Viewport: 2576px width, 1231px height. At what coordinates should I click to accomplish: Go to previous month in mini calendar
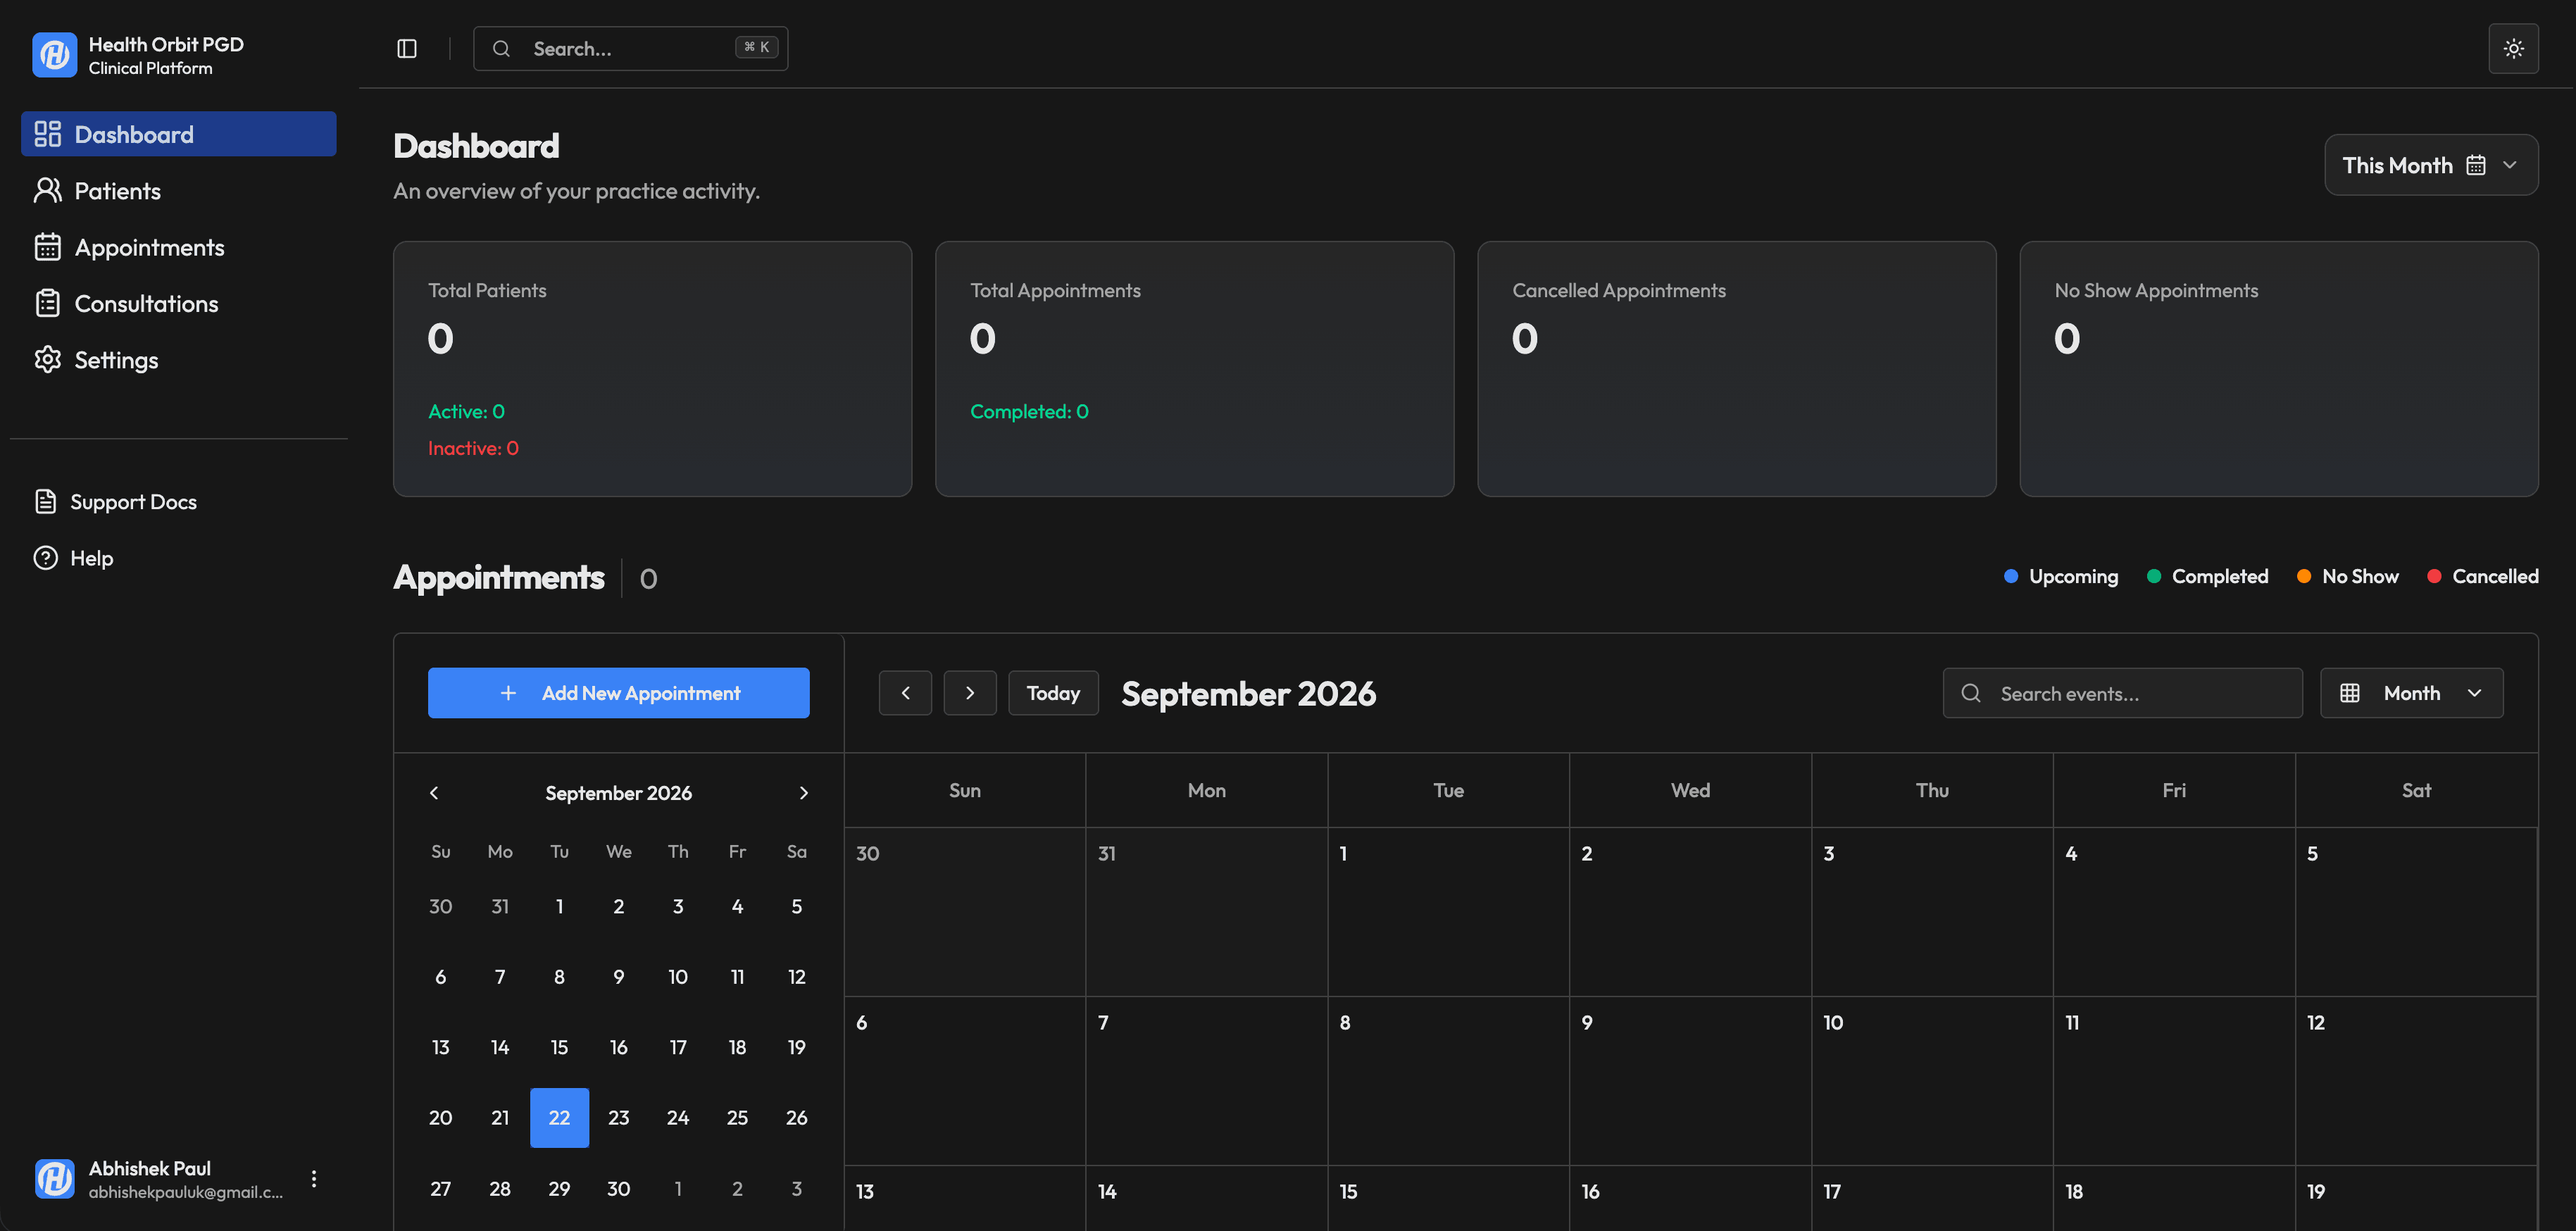coord(434,793)
